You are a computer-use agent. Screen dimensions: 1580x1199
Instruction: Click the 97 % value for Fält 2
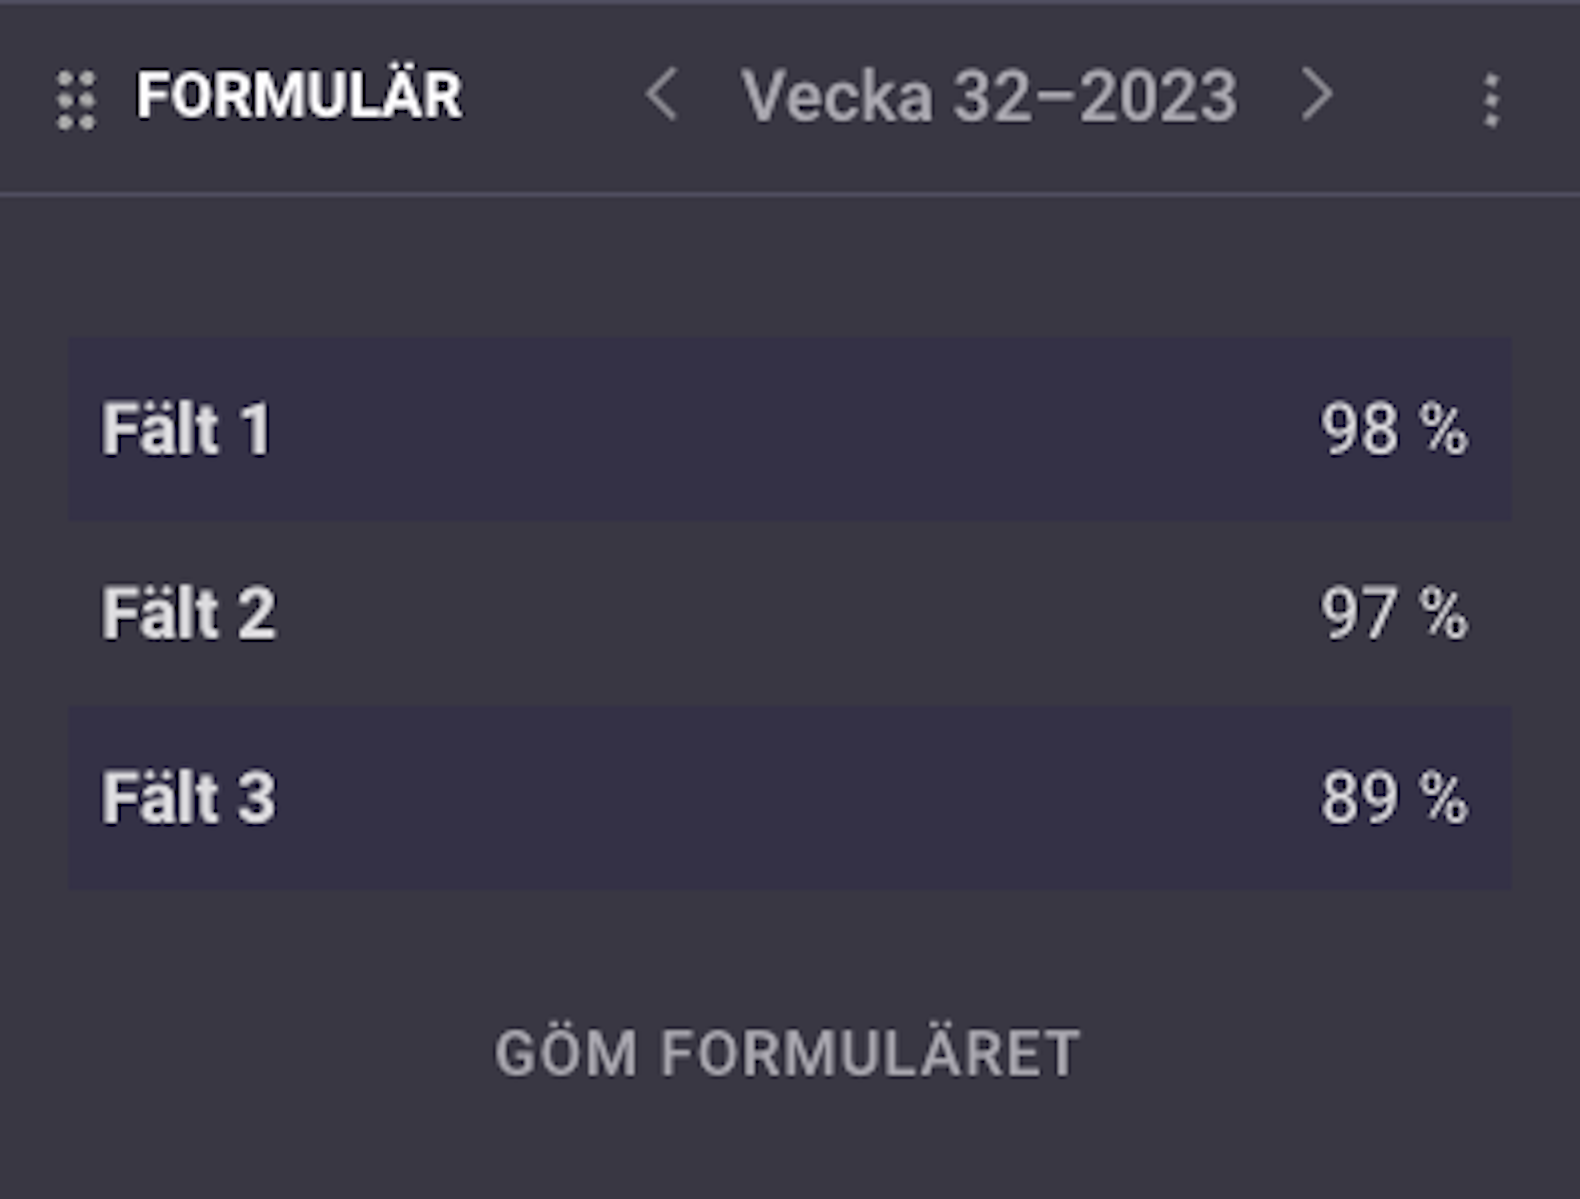point(1394,613)
